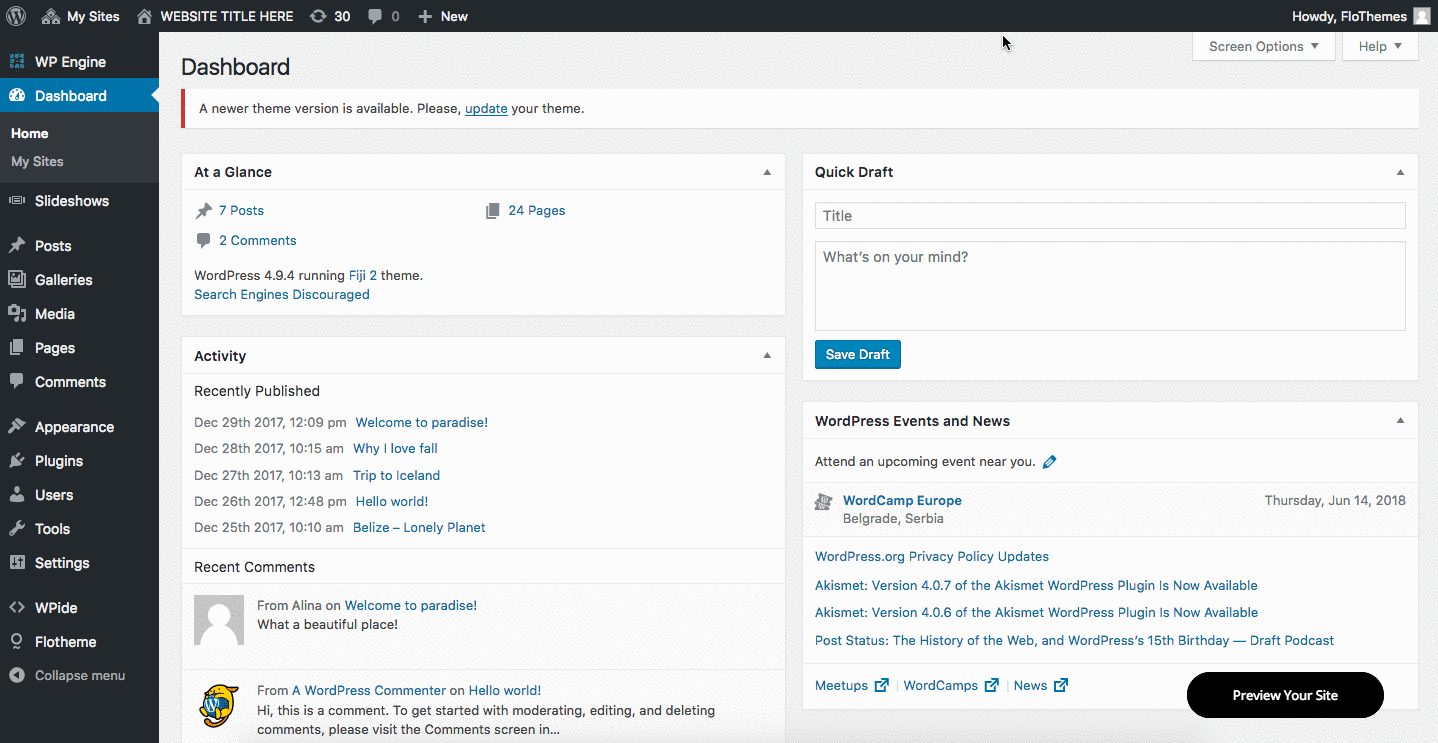The width and height of the screenshot is (1438, 743).
Task: Open the Why I love fall post
Action: coord(395,449)
